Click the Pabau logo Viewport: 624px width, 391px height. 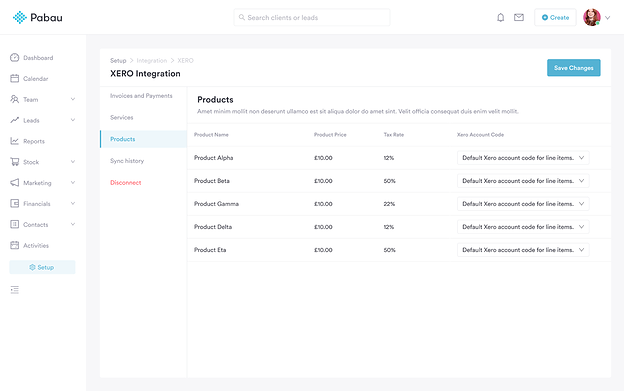[38, 18]
